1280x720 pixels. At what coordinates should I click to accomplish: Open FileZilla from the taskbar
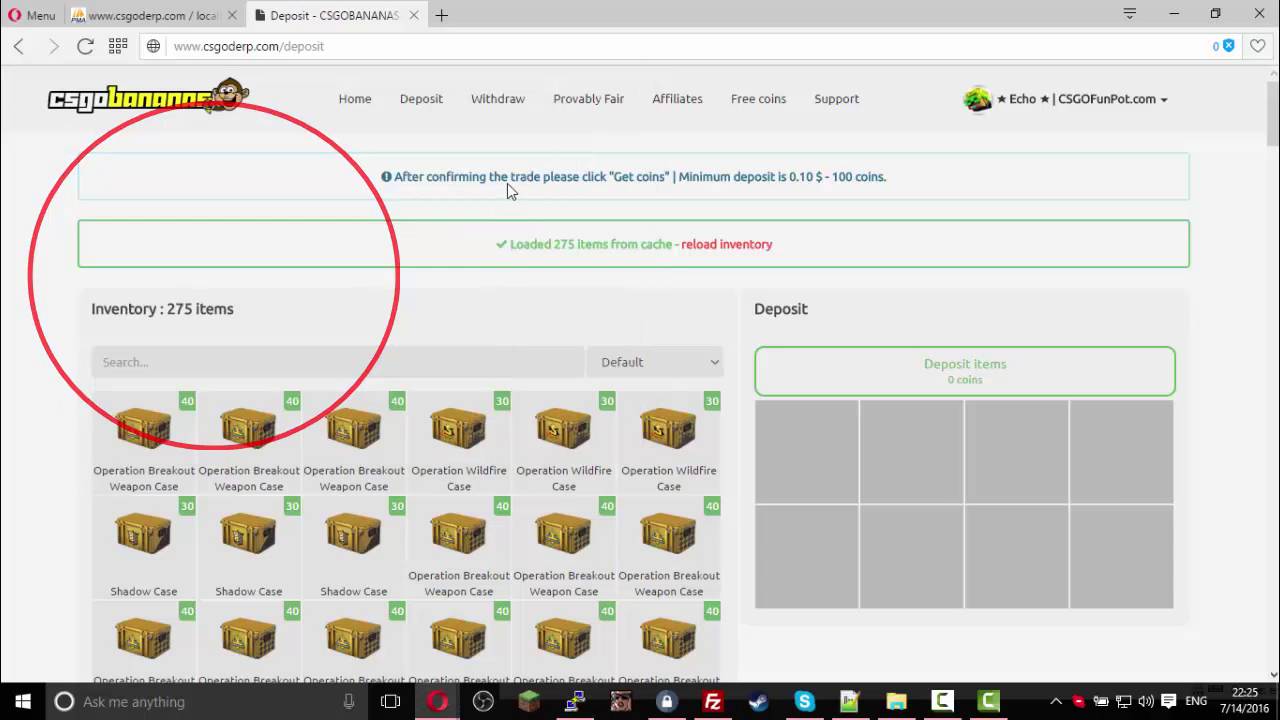713,701
